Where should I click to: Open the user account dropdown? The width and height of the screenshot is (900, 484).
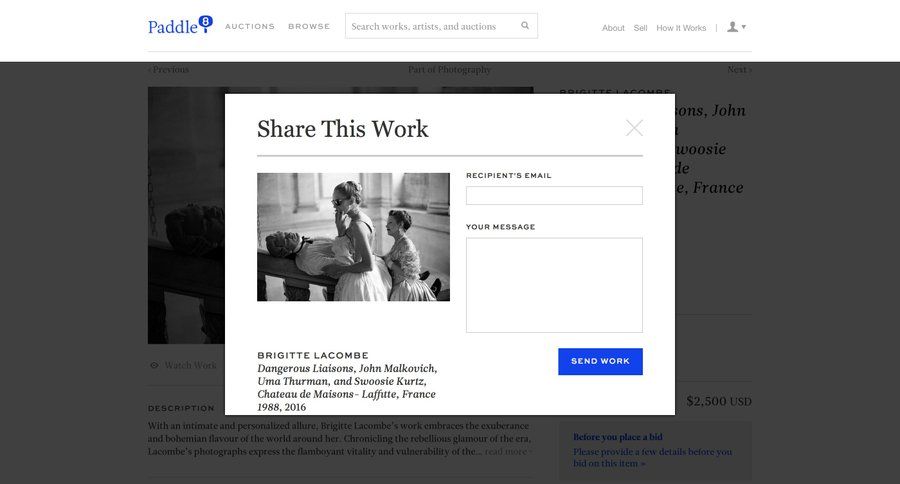(736, 27)
